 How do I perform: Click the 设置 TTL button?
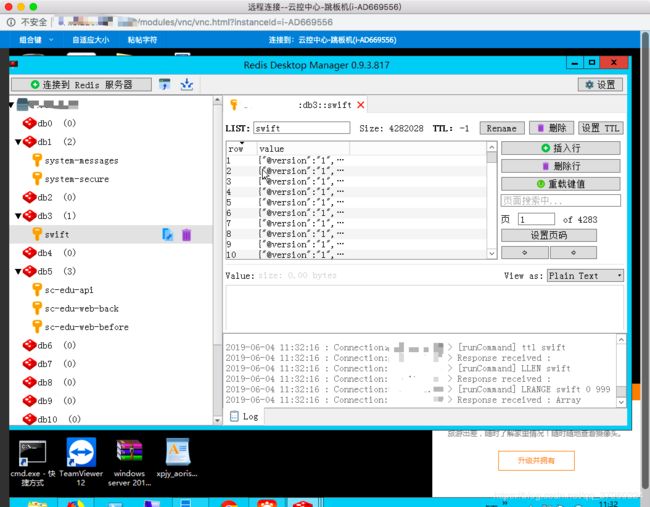[x=601, y=128]
